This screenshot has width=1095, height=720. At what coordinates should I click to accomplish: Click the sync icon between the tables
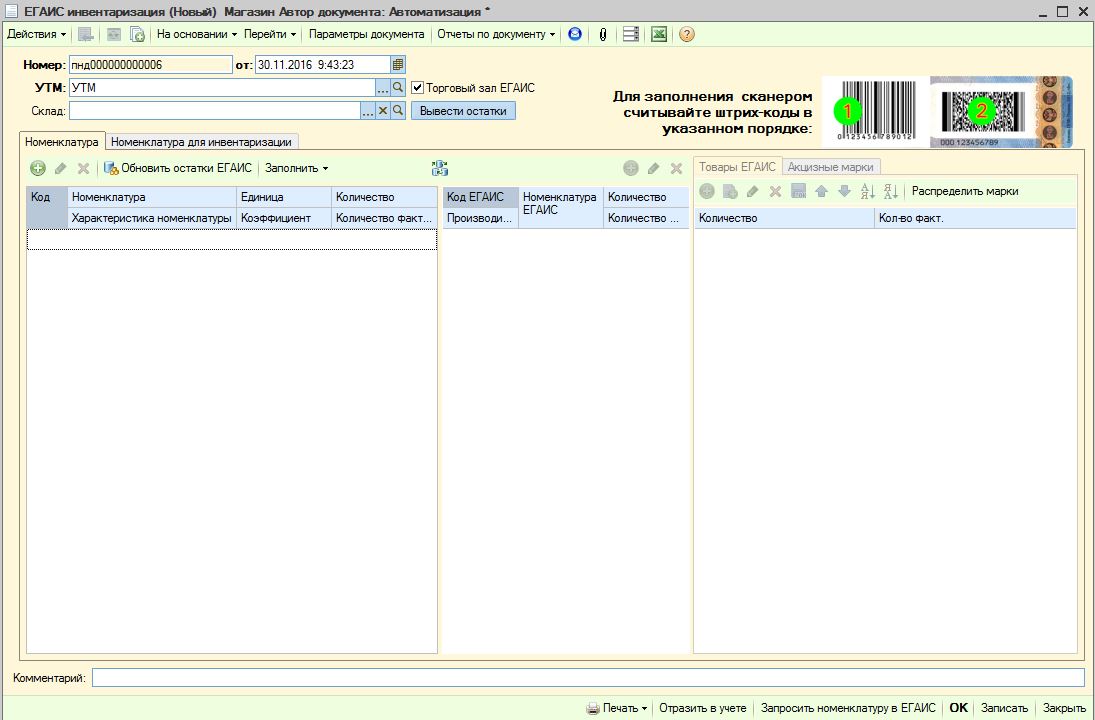(440, 168)
